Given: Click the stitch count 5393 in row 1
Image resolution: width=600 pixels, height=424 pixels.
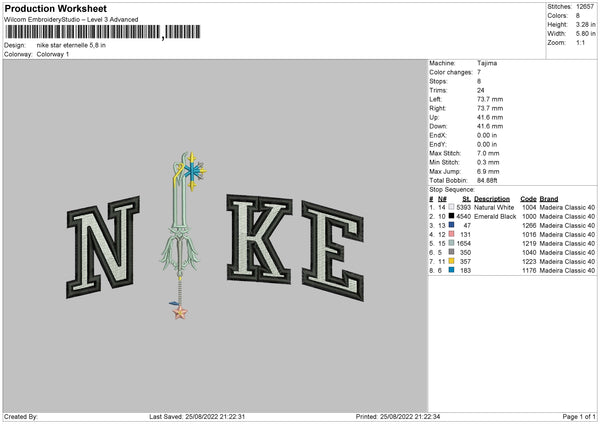Looking at the screenshot, I should pyautogui.click(x=463, y=207).
